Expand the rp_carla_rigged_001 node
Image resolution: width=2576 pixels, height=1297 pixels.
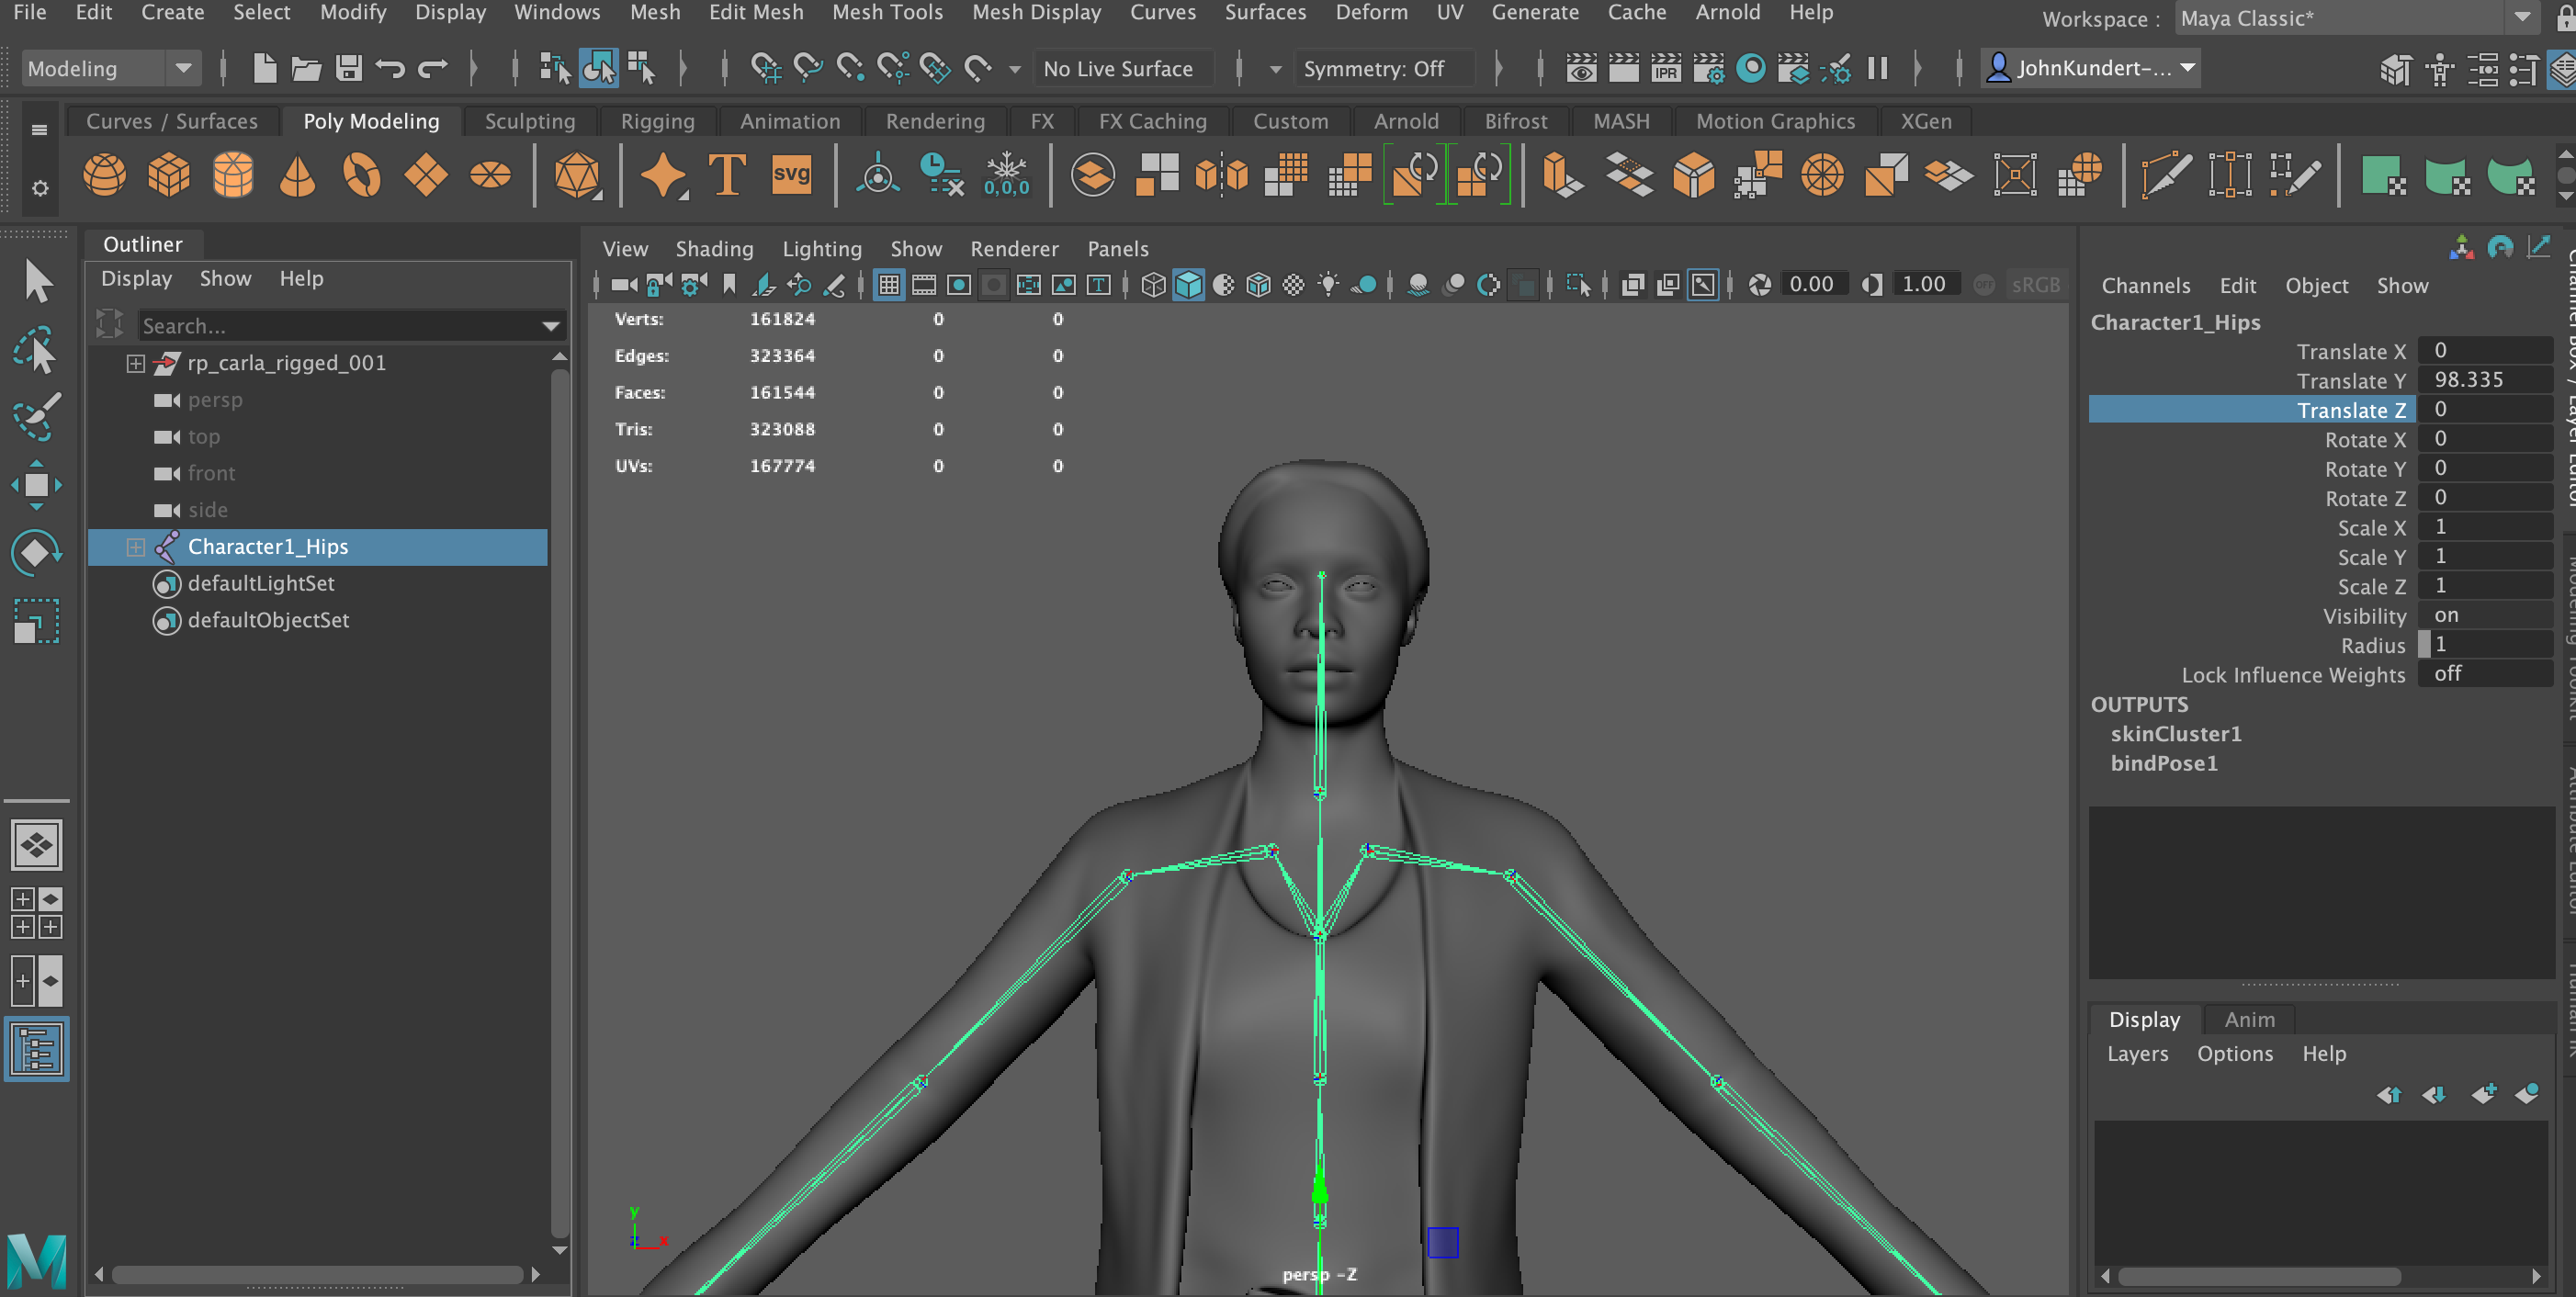(136, 363)
